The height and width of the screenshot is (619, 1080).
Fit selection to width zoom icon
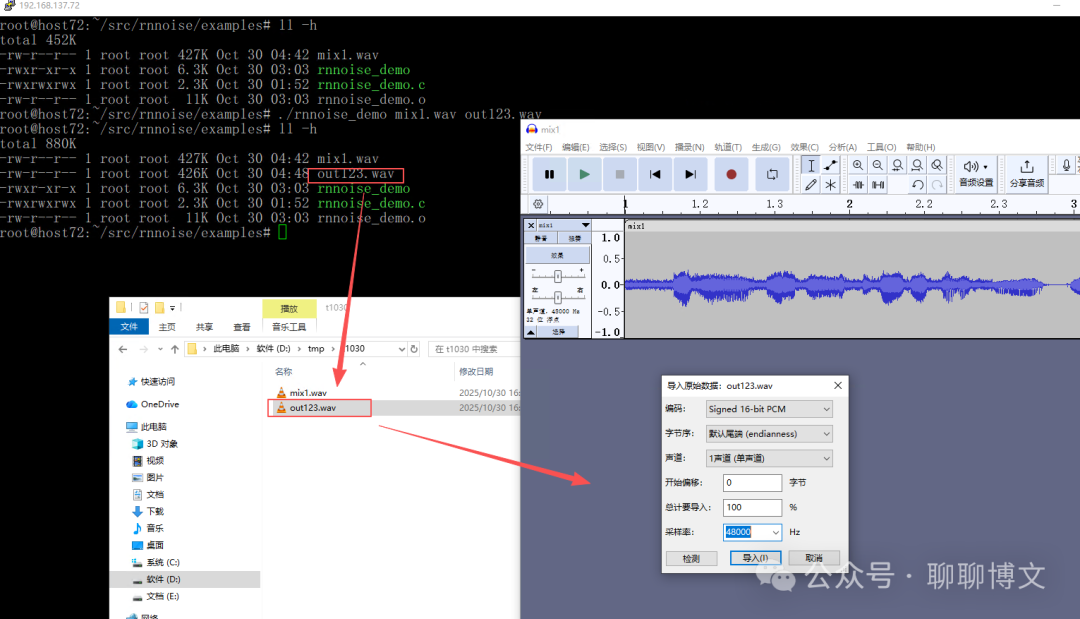click(x=897, y=165)
